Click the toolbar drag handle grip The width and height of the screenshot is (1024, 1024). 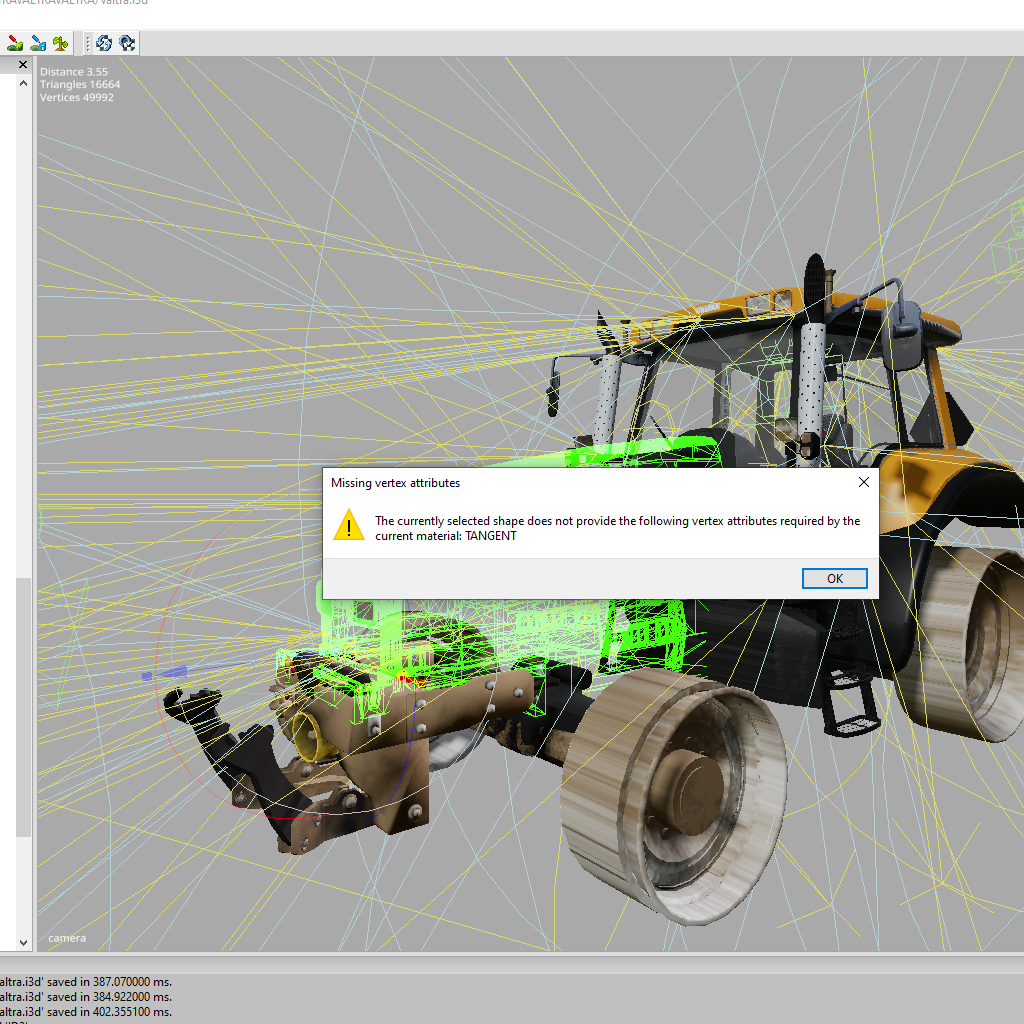tap(88, 44)
